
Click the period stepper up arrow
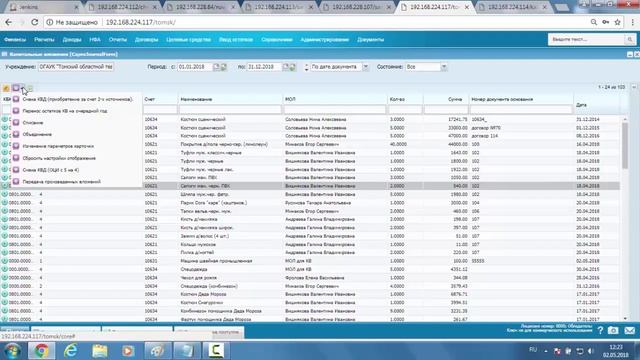pyautogui.click(x=306, y=64)
